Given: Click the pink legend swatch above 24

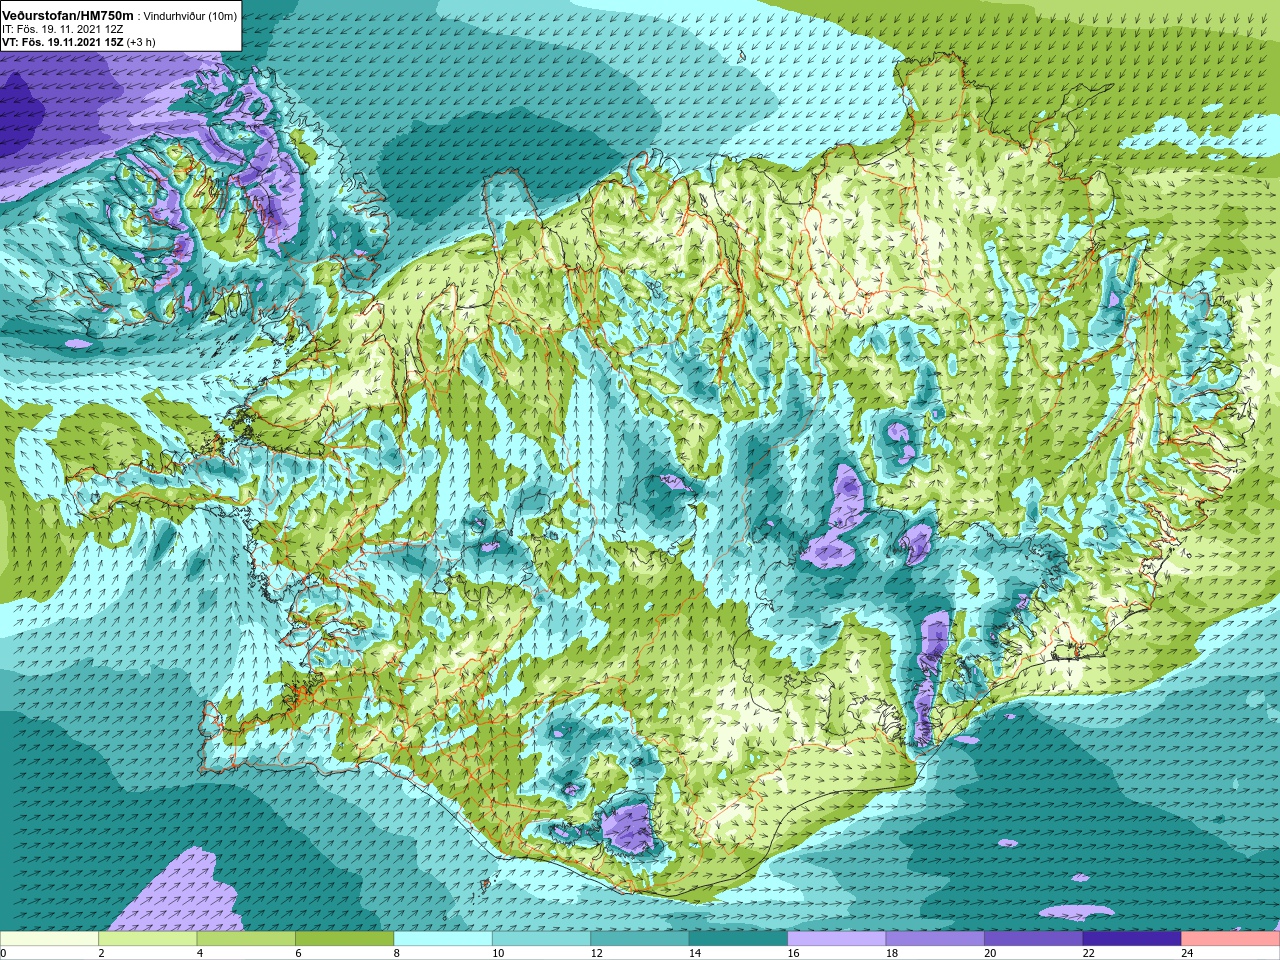Looking at the screenshot, I should (x=1231, y=939).
